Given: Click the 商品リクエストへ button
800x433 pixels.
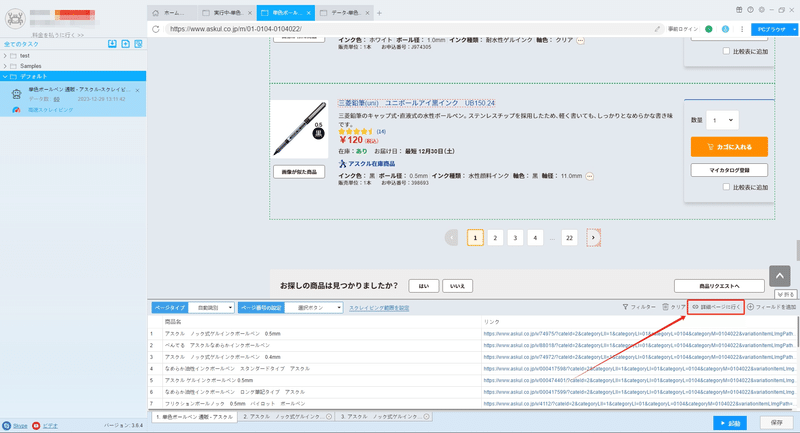Looking at the screenshot, I should pos(719,286).
